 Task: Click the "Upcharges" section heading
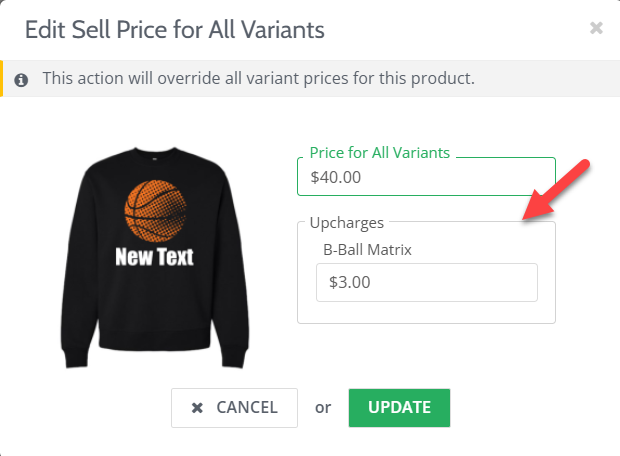coord(347,222)
